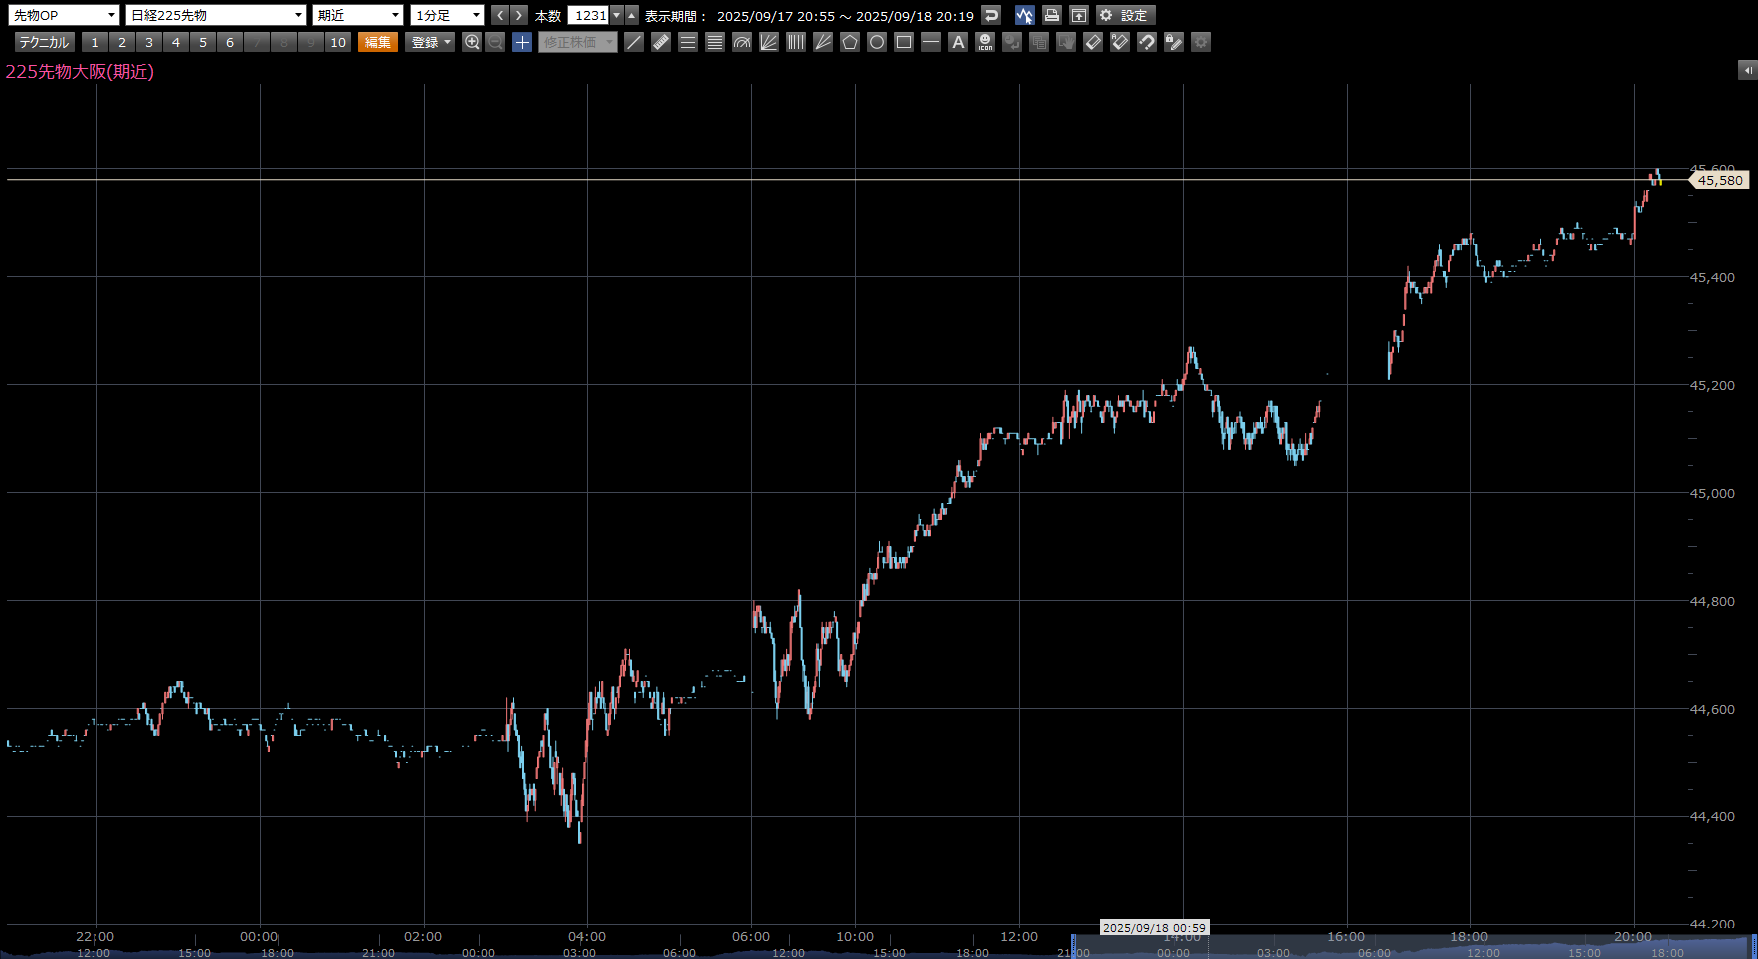Click the print chart icon
1758x959 pixels.
(x=1051, y=15)
